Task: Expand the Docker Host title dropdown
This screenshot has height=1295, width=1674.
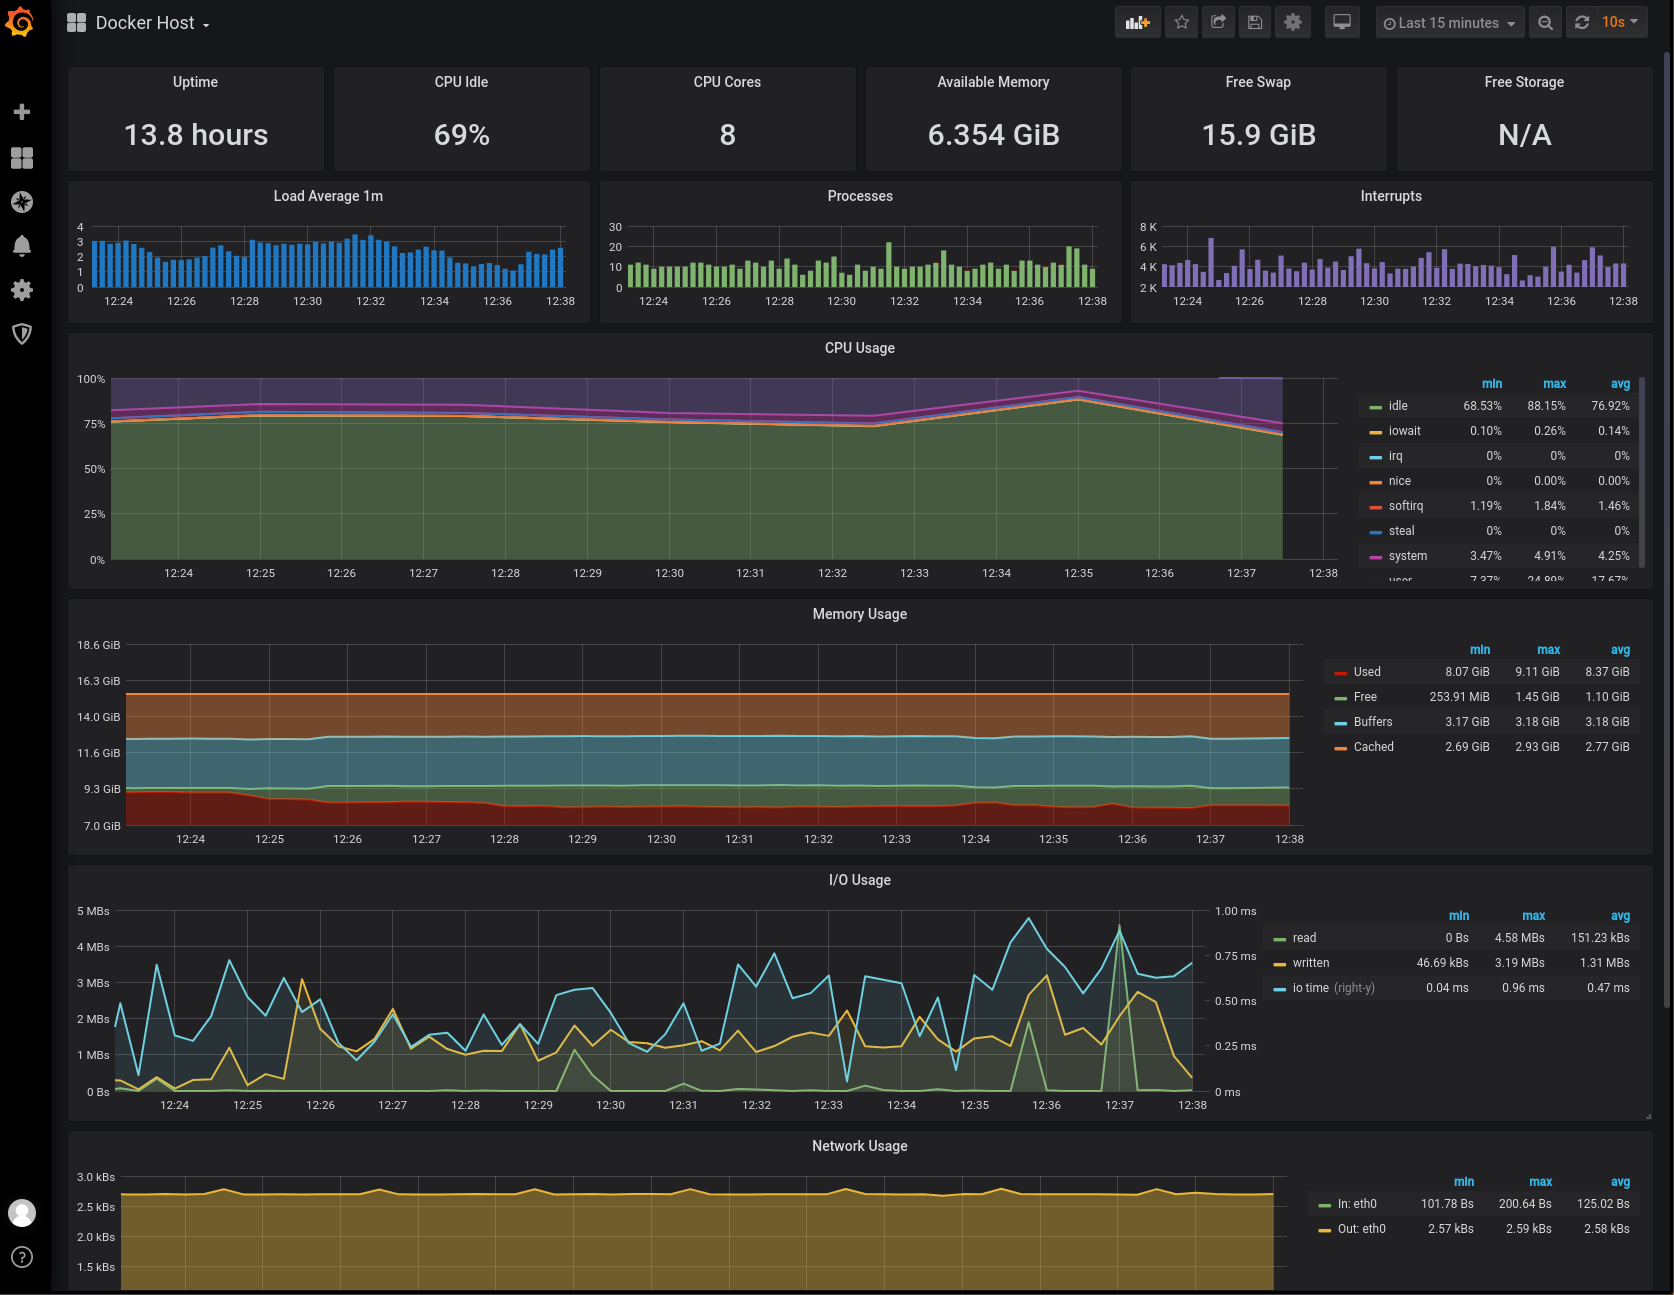Action: 205,22
